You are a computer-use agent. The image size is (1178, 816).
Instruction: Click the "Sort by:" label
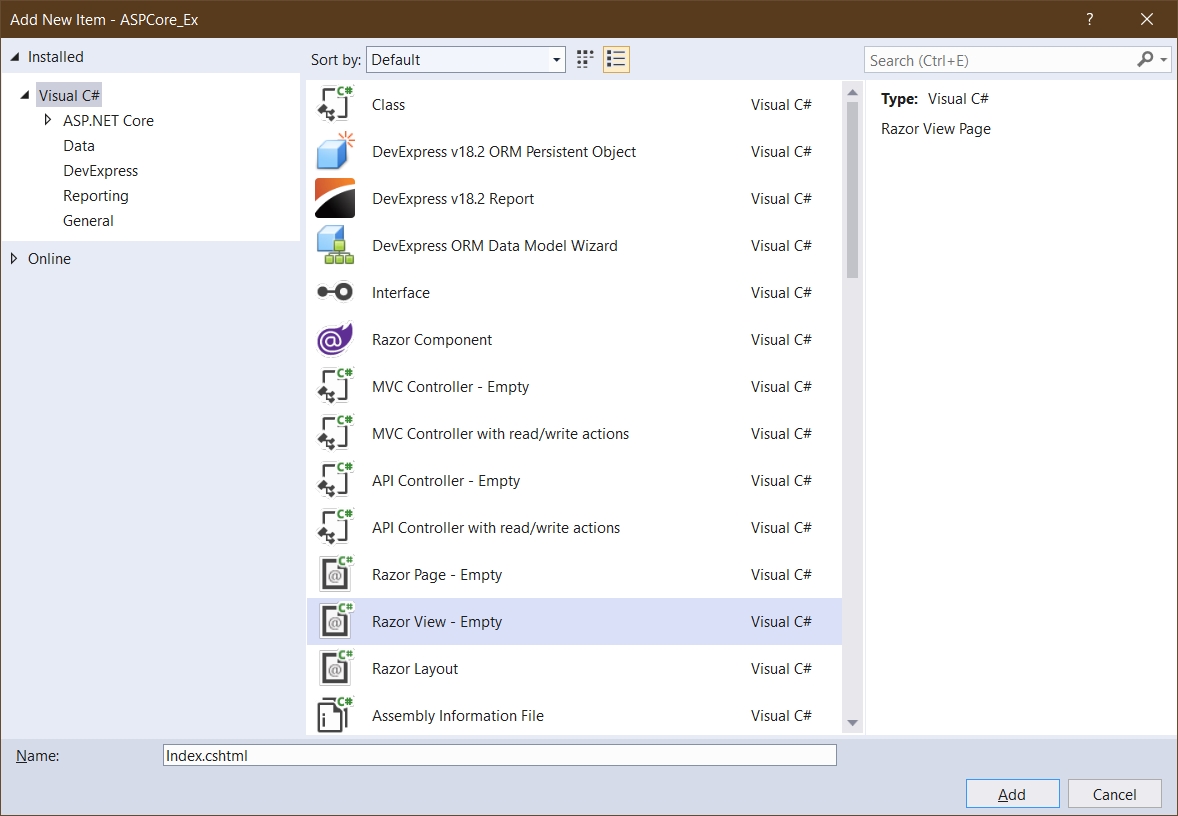pos(336,59)
